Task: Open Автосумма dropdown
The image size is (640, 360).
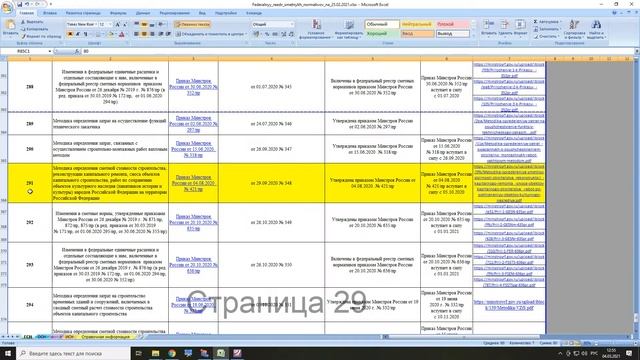Action: [547, 22]
